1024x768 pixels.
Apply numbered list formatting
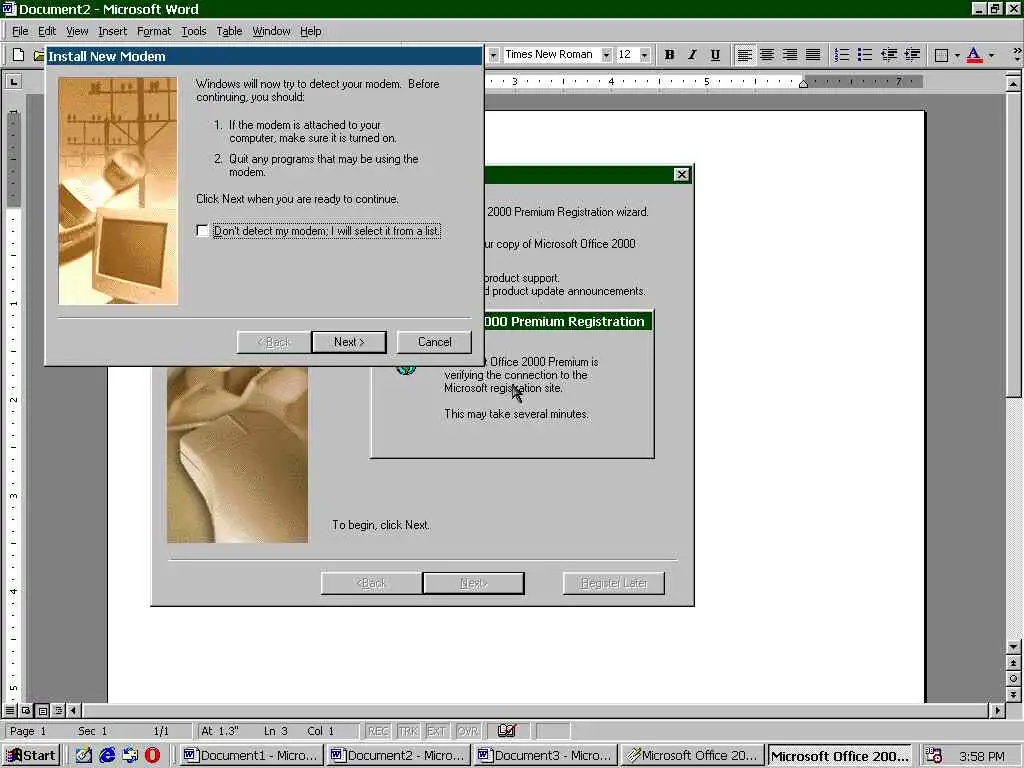point(842,55)
